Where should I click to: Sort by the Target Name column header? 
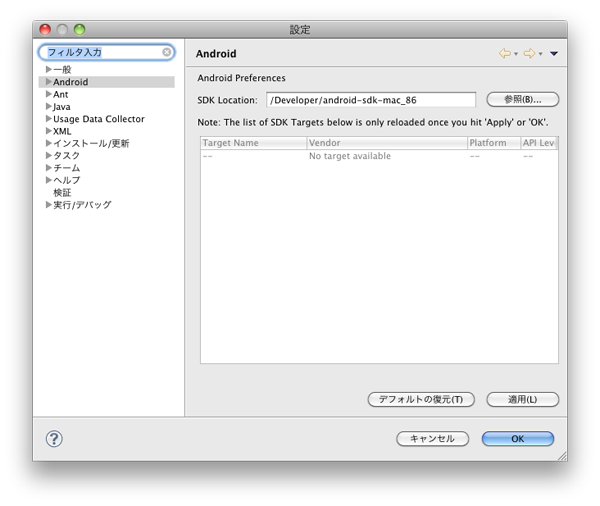[x=254, y=143]
